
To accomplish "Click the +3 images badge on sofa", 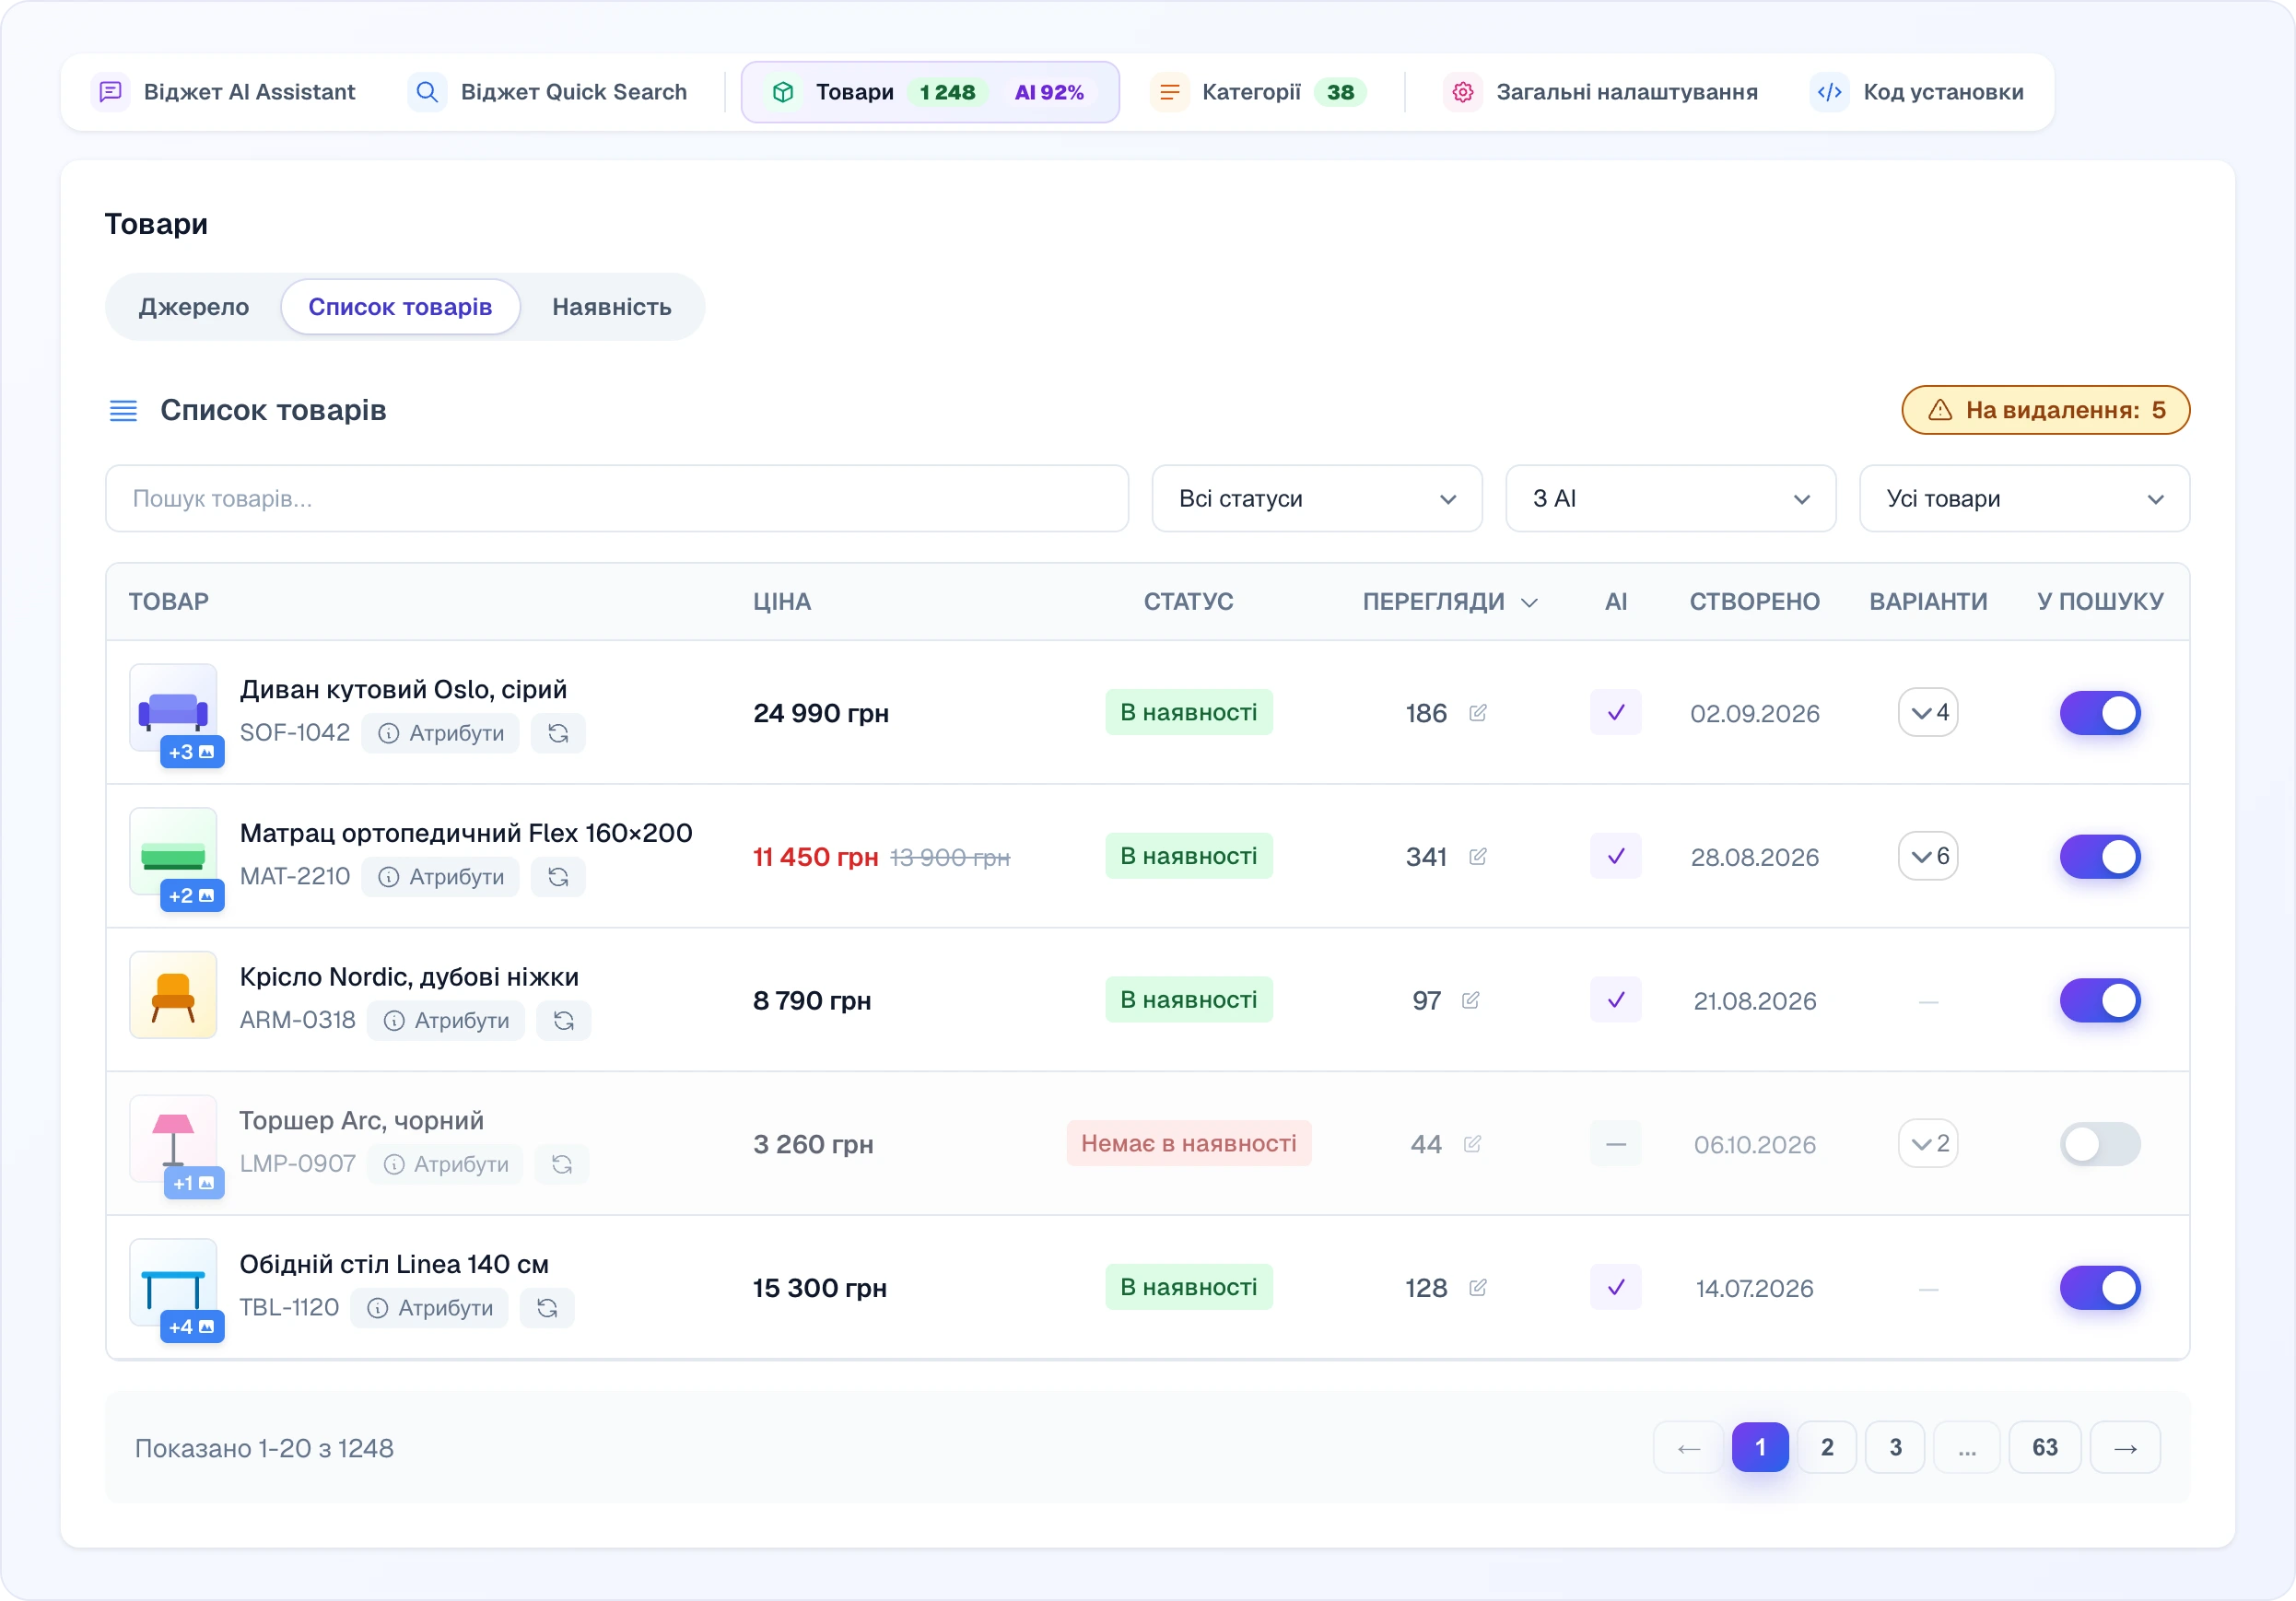I will tap(192, 752).
